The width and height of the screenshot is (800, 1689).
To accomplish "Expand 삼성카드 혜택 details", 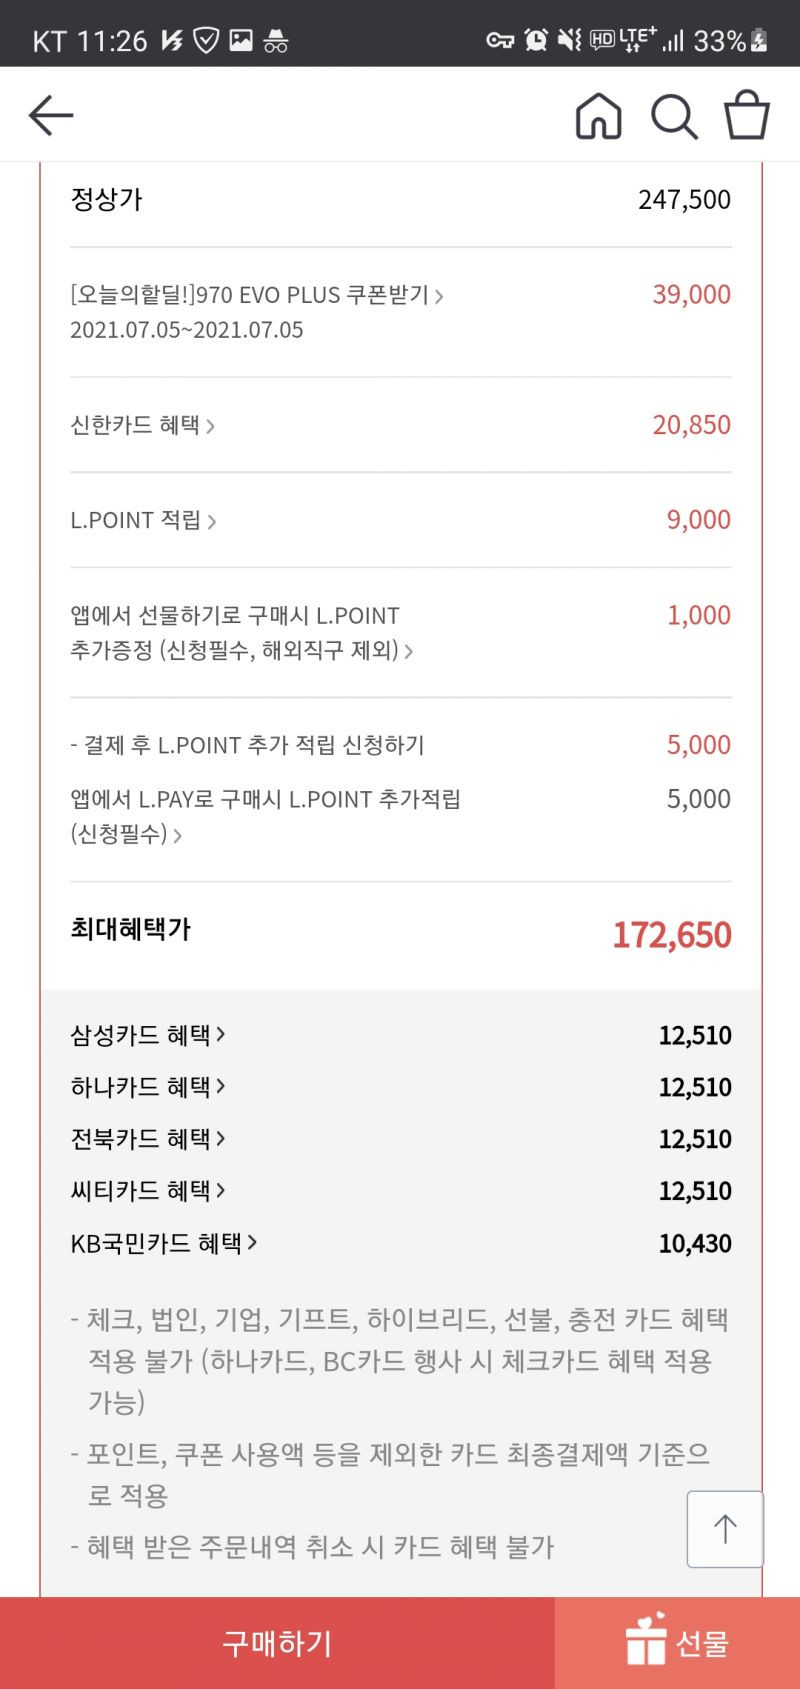I will 148,1035.
